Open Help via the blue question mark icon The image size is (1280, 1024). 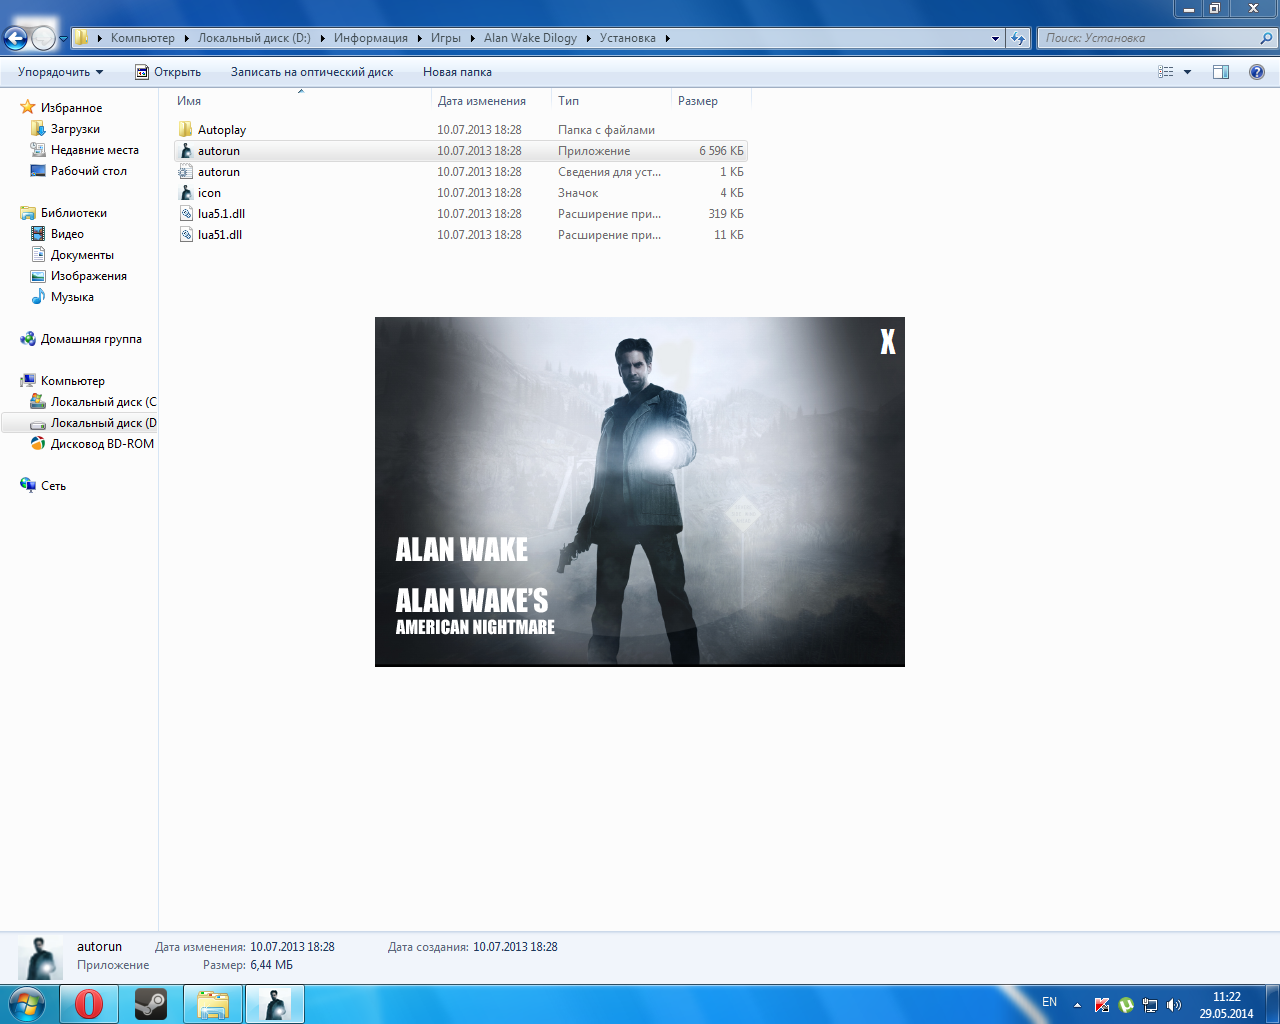click(1257, 72)
